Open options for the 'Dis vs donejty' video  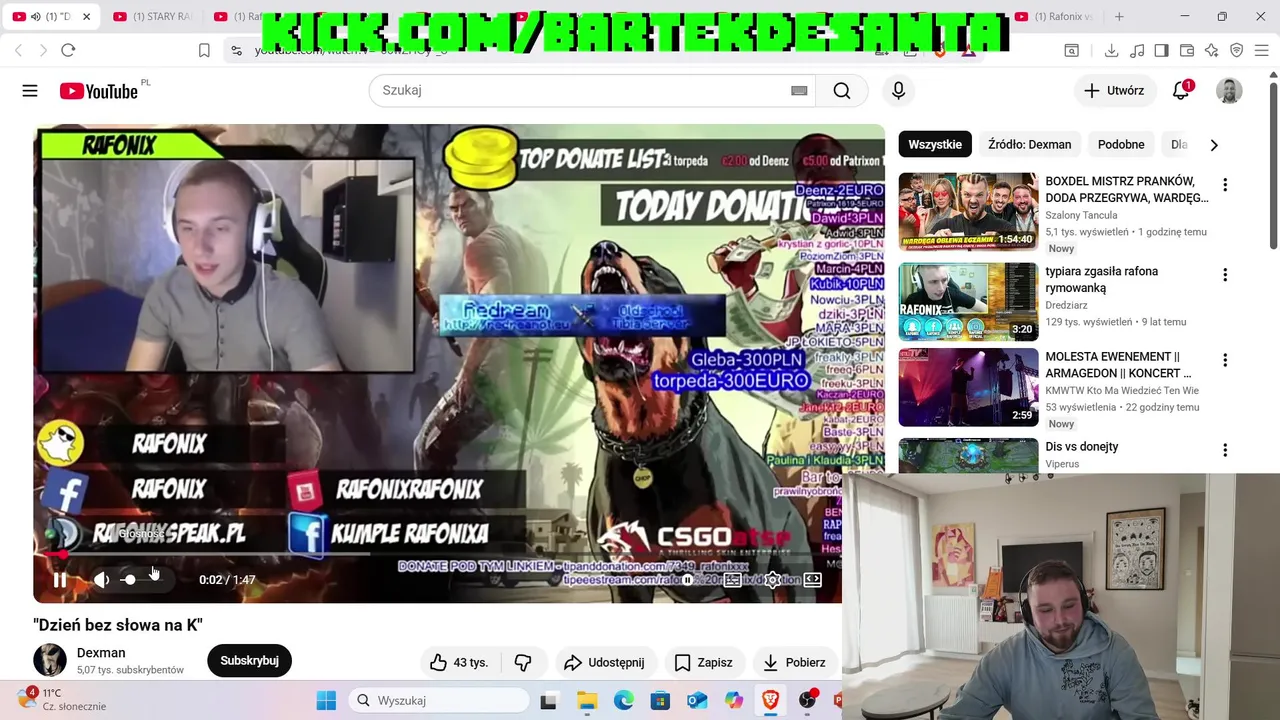[x=1225, y=450]
